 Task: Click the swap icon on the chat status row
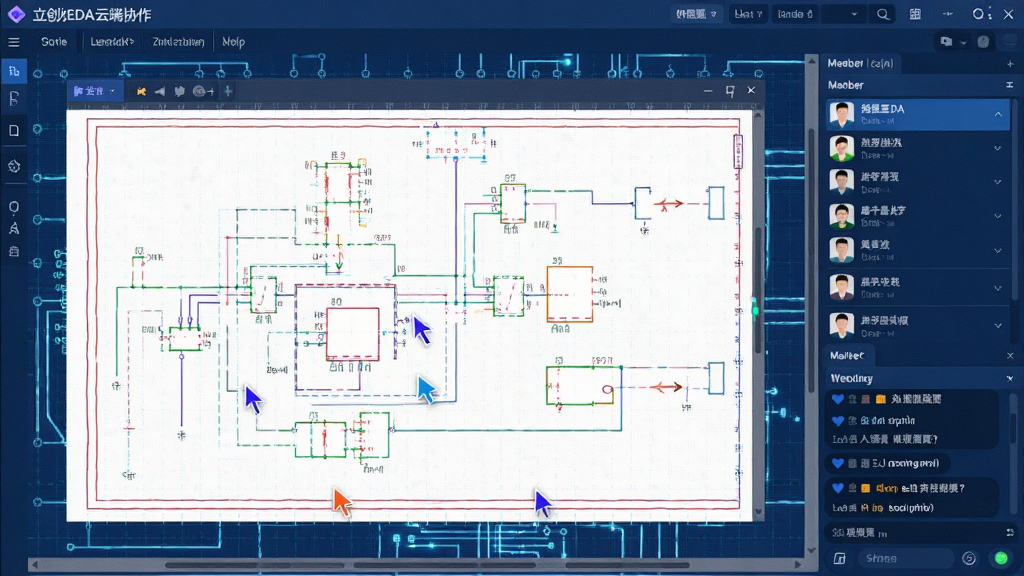[x=1010, y=532]
